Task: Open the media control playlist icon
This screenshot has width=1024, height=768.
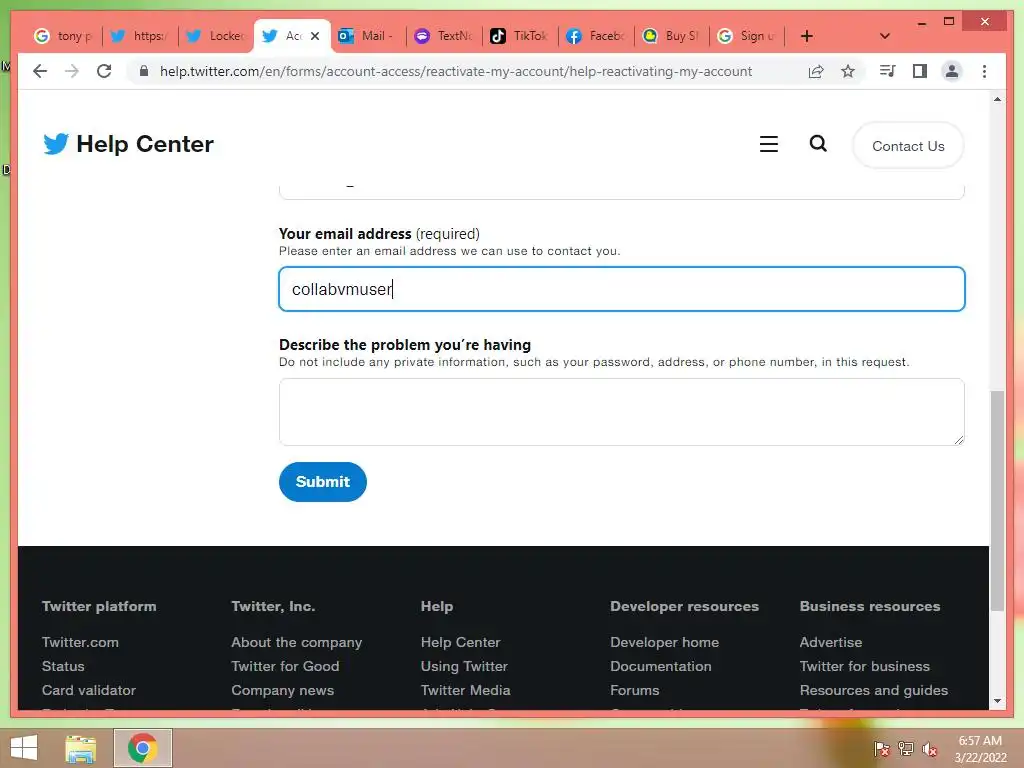Action: (888, 71)
